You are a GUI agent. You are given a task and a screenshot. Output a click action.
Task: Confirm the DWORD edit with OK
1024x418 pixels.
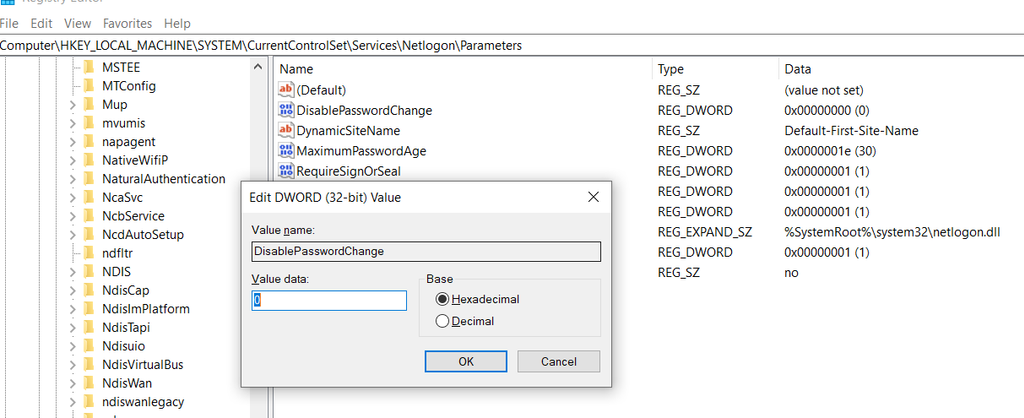point(466,361)
